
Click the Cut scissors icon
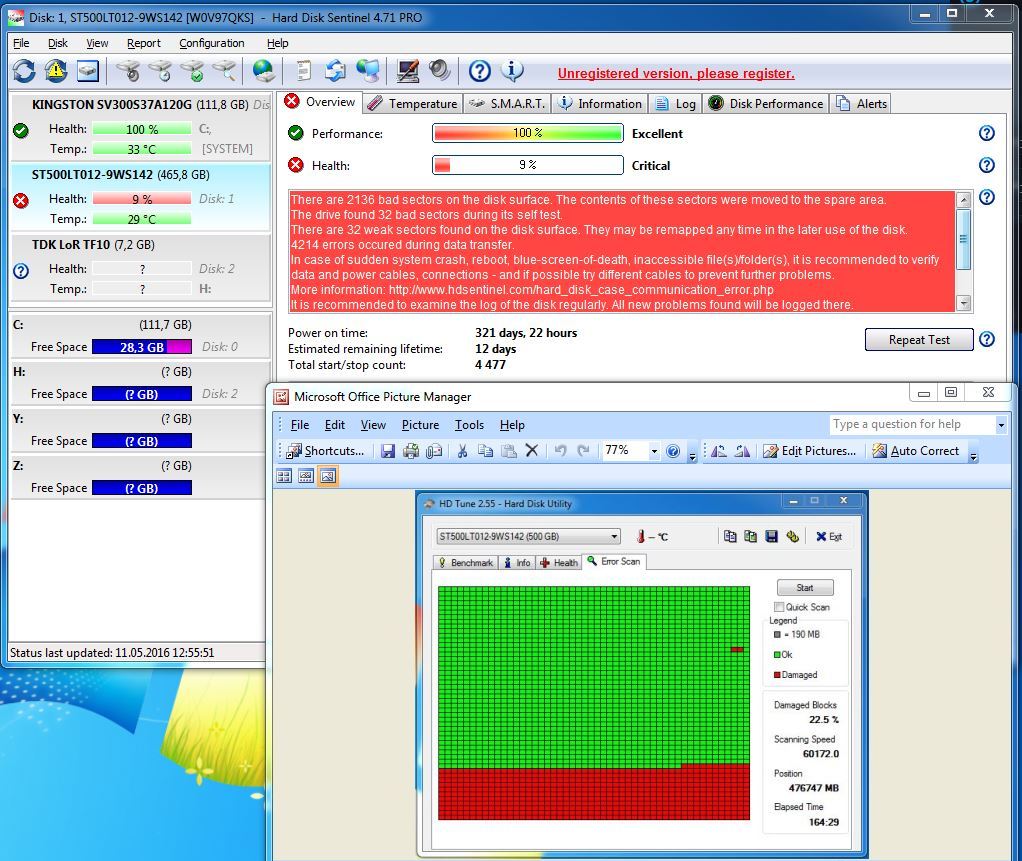click(x=462, y=451)
